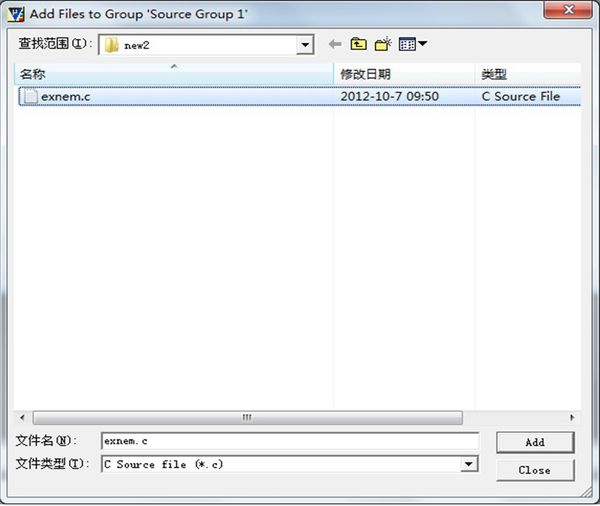Go up one folder level icon
The height and width of the screenshot is (506, 600).
coord(359,44)
